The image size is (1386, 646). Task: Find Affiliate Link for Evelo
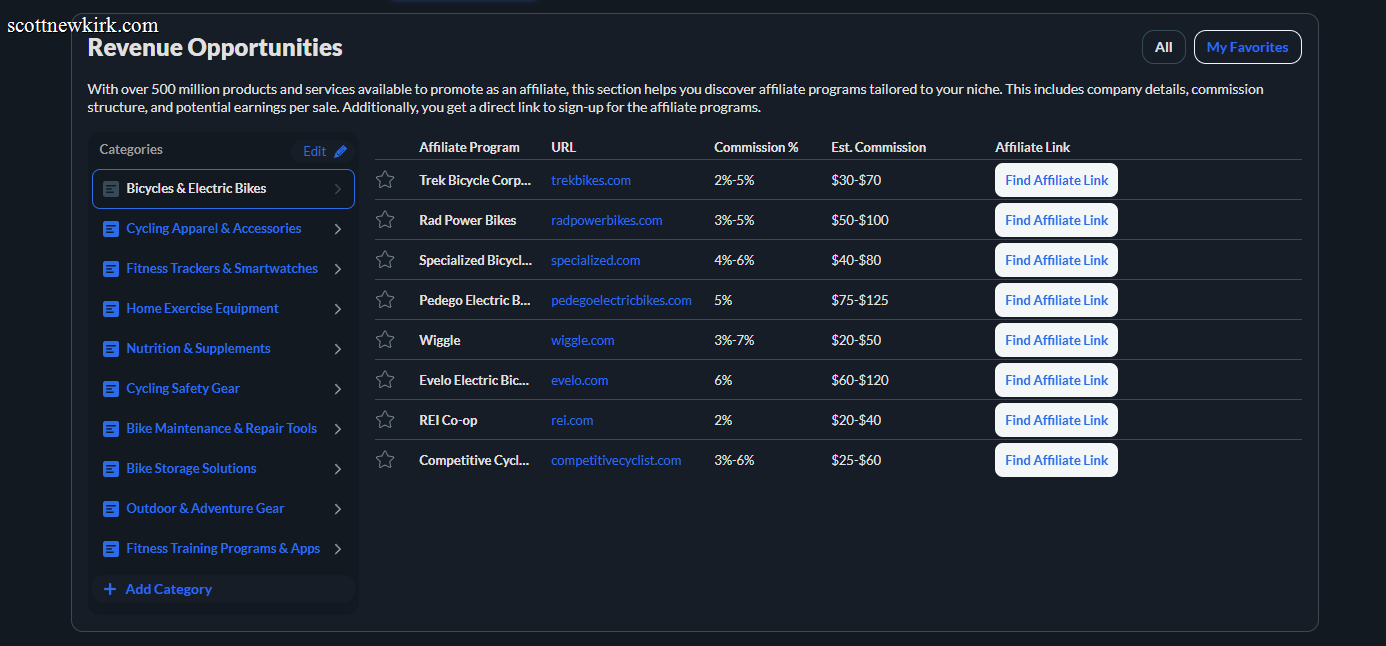click(x=1056, y=380)
